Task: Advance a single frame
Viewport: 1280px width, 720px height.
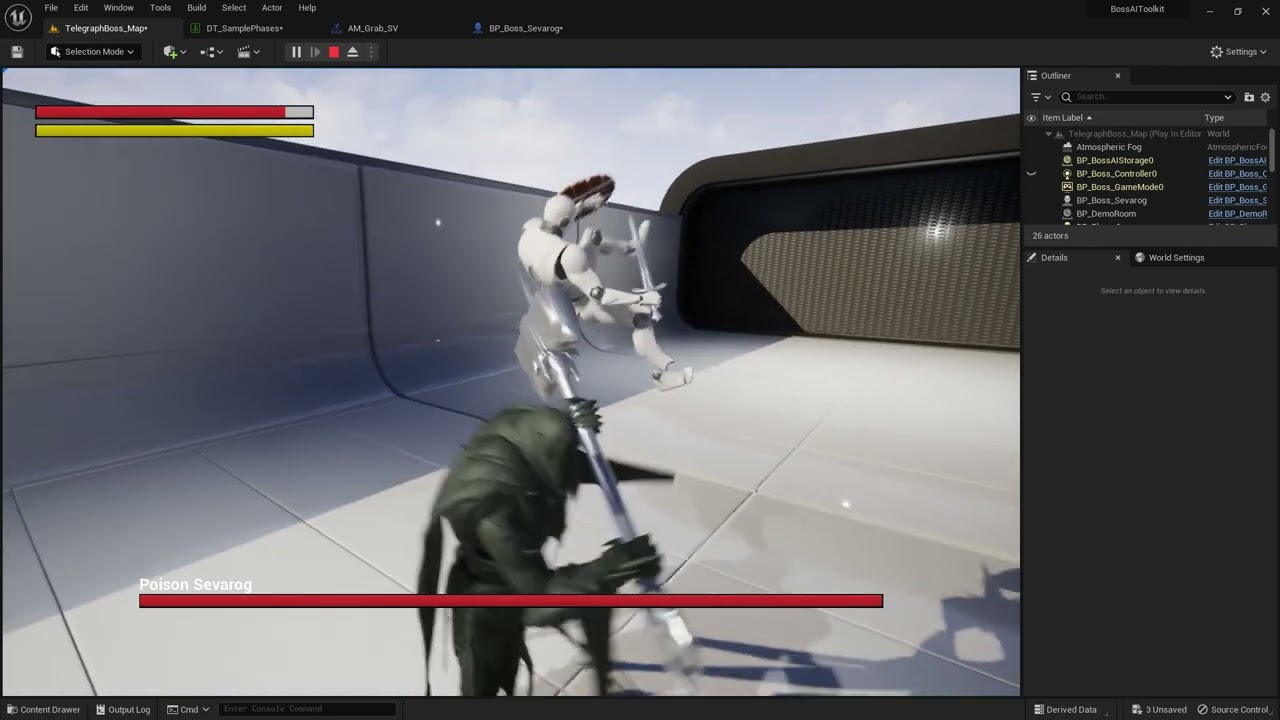Action: click(315, 52)
